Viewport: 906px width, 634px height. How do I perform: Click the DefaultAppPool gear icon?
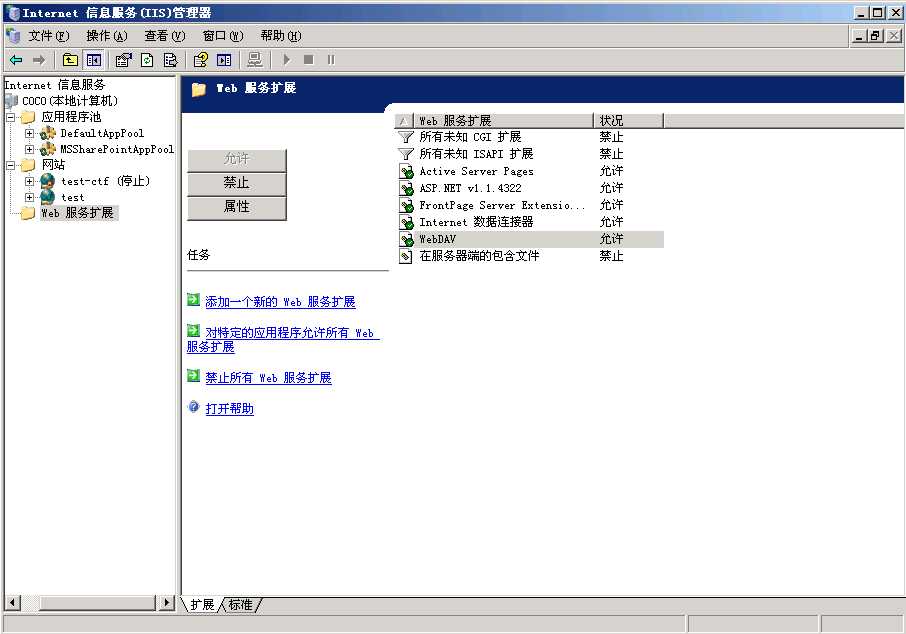(47, 134)
